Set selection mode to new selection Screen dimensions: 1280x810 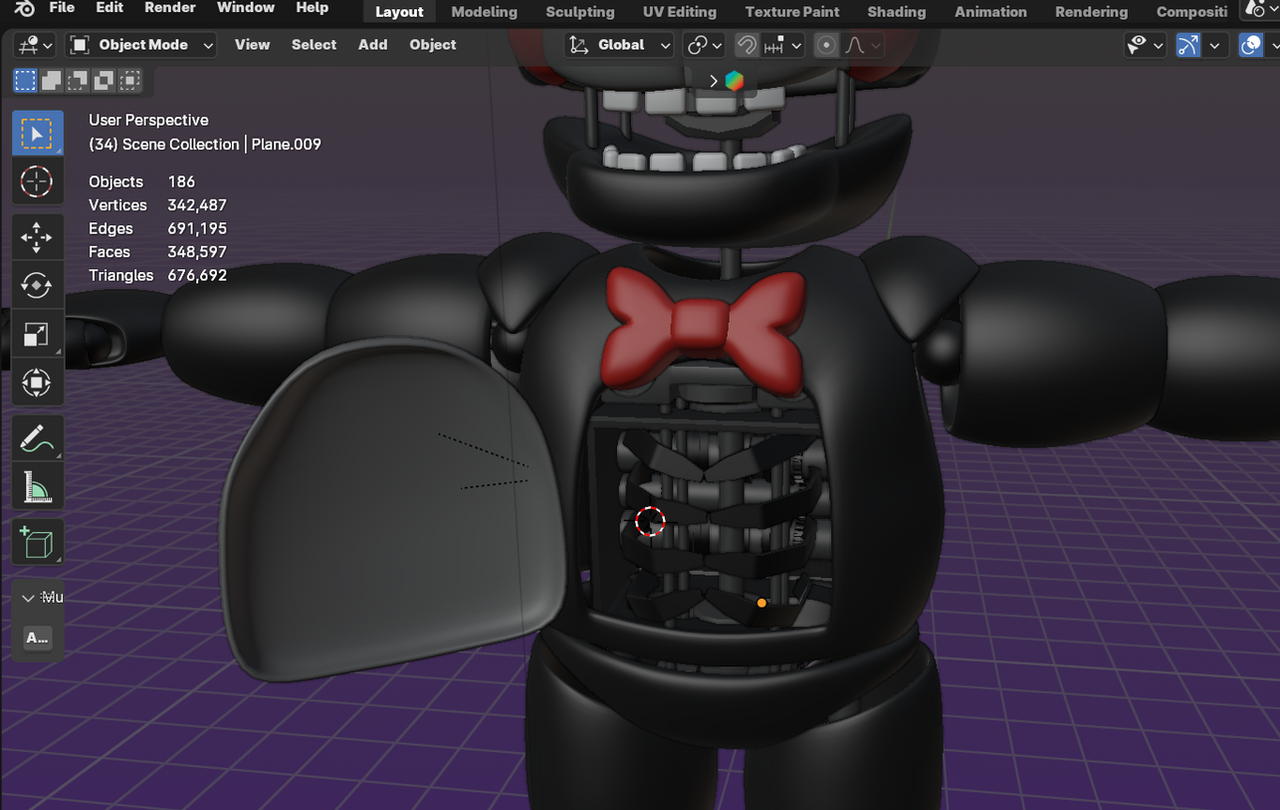(x=25, y=80)
